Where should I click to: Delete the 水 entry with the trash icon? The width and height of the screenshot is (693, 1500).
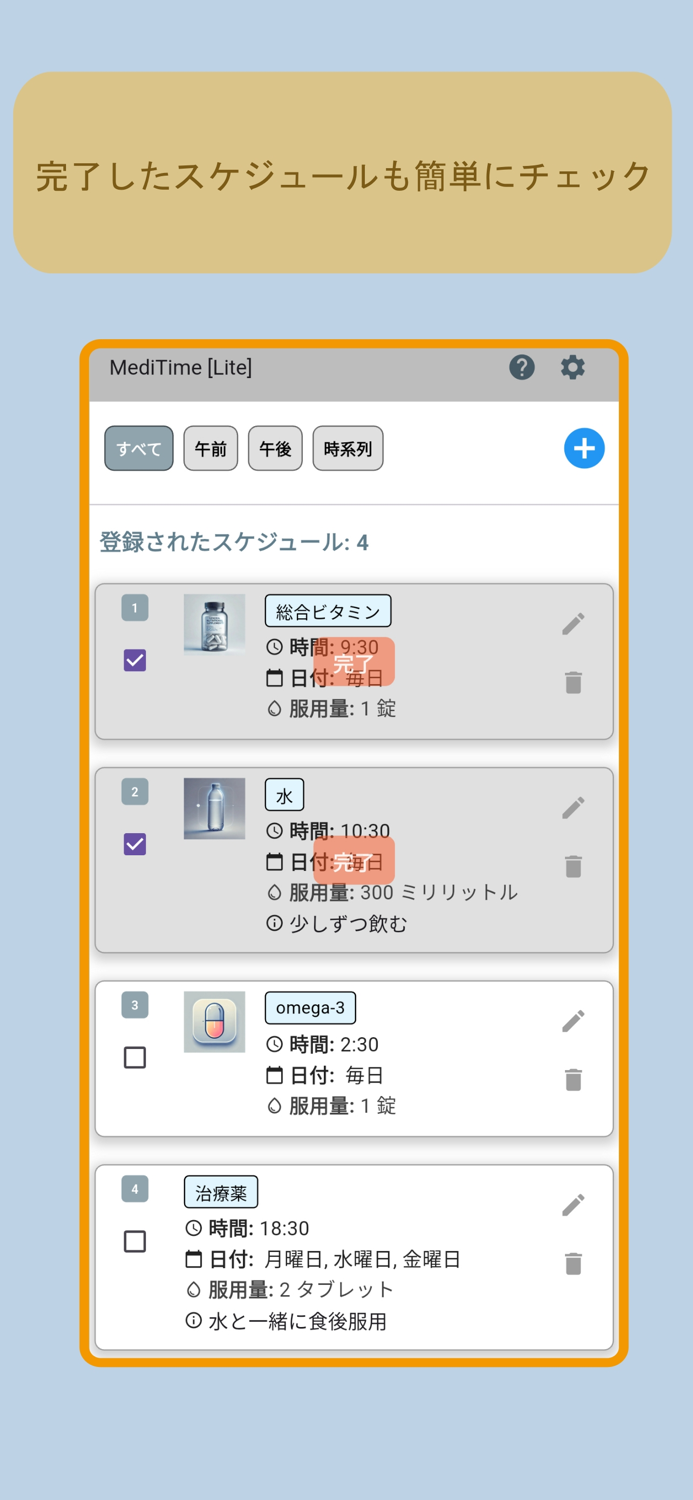[572, 867]
